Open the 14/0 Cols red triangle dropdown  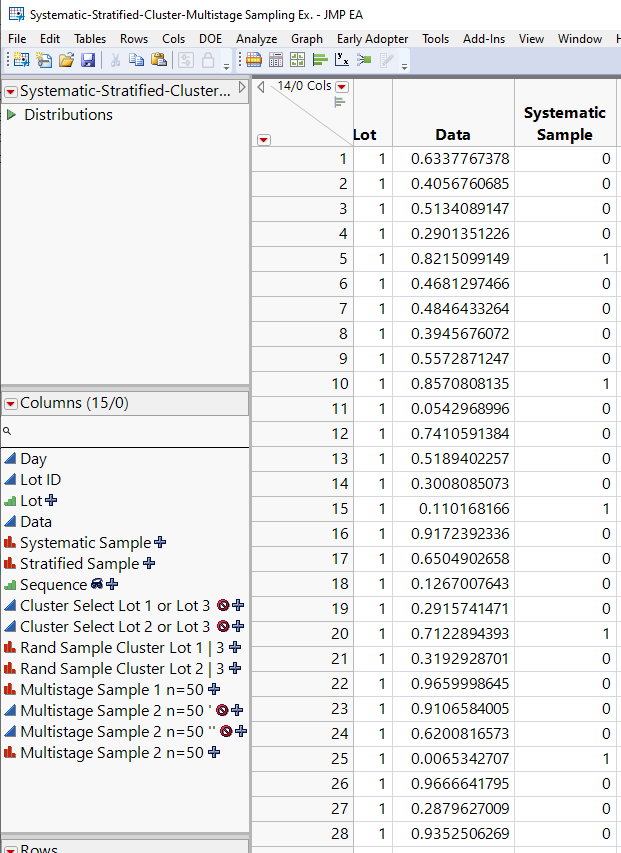(341, 85)
